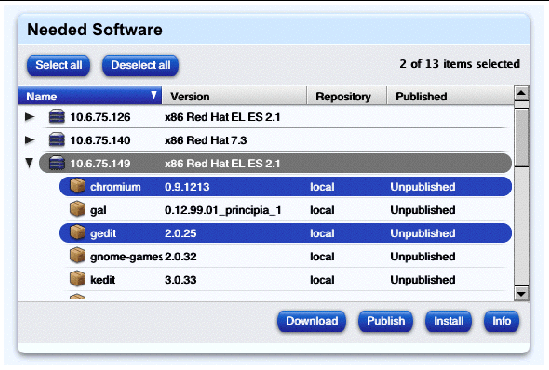Image resolution: width=549 pixels, height=370 pixels.
Task: Open the Info button
Action: click(x=501, y=321)
